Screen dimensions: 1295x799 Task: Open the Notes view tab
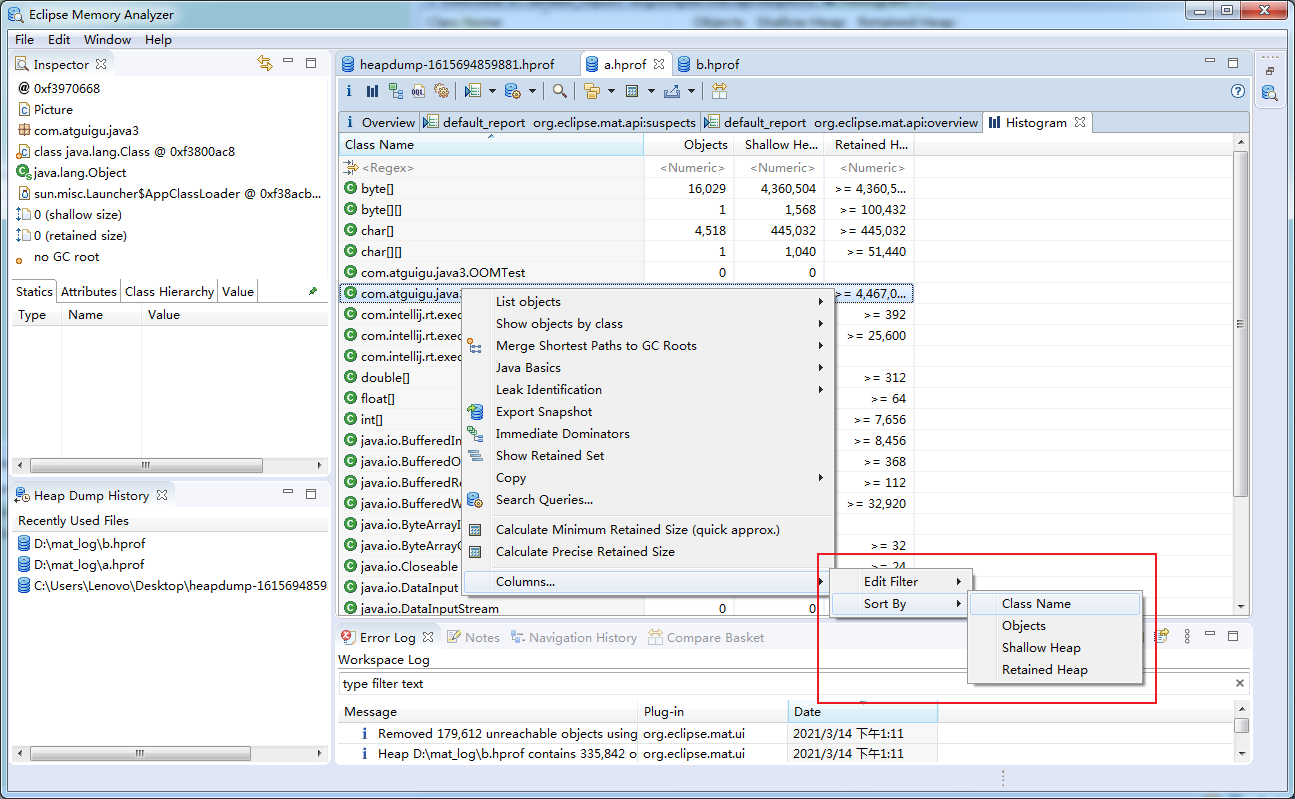tap(473, 637)
